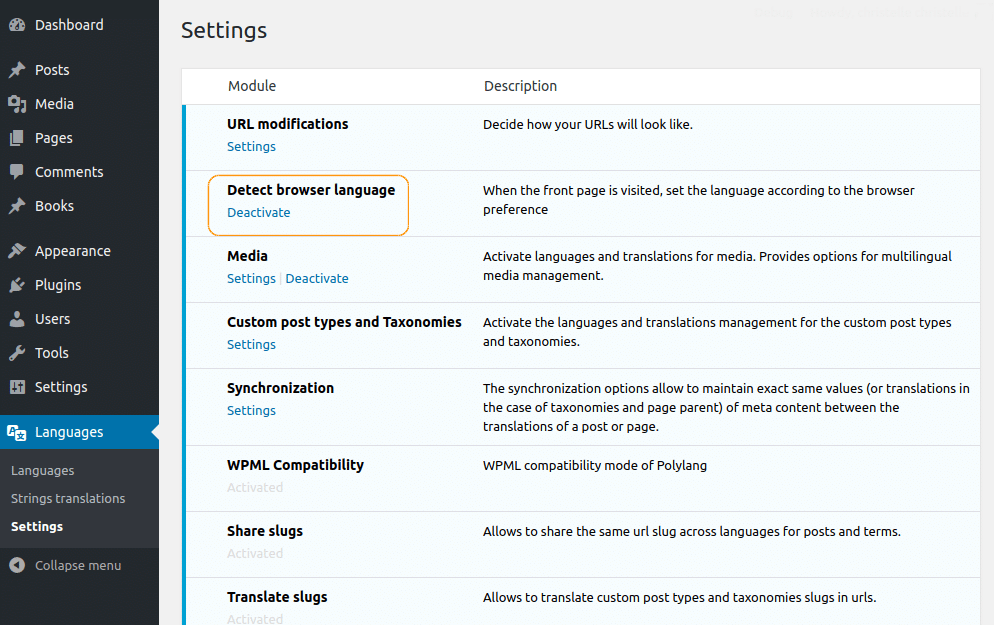
Task: Click the Plugins plug icon
Action: click(17, 285)
